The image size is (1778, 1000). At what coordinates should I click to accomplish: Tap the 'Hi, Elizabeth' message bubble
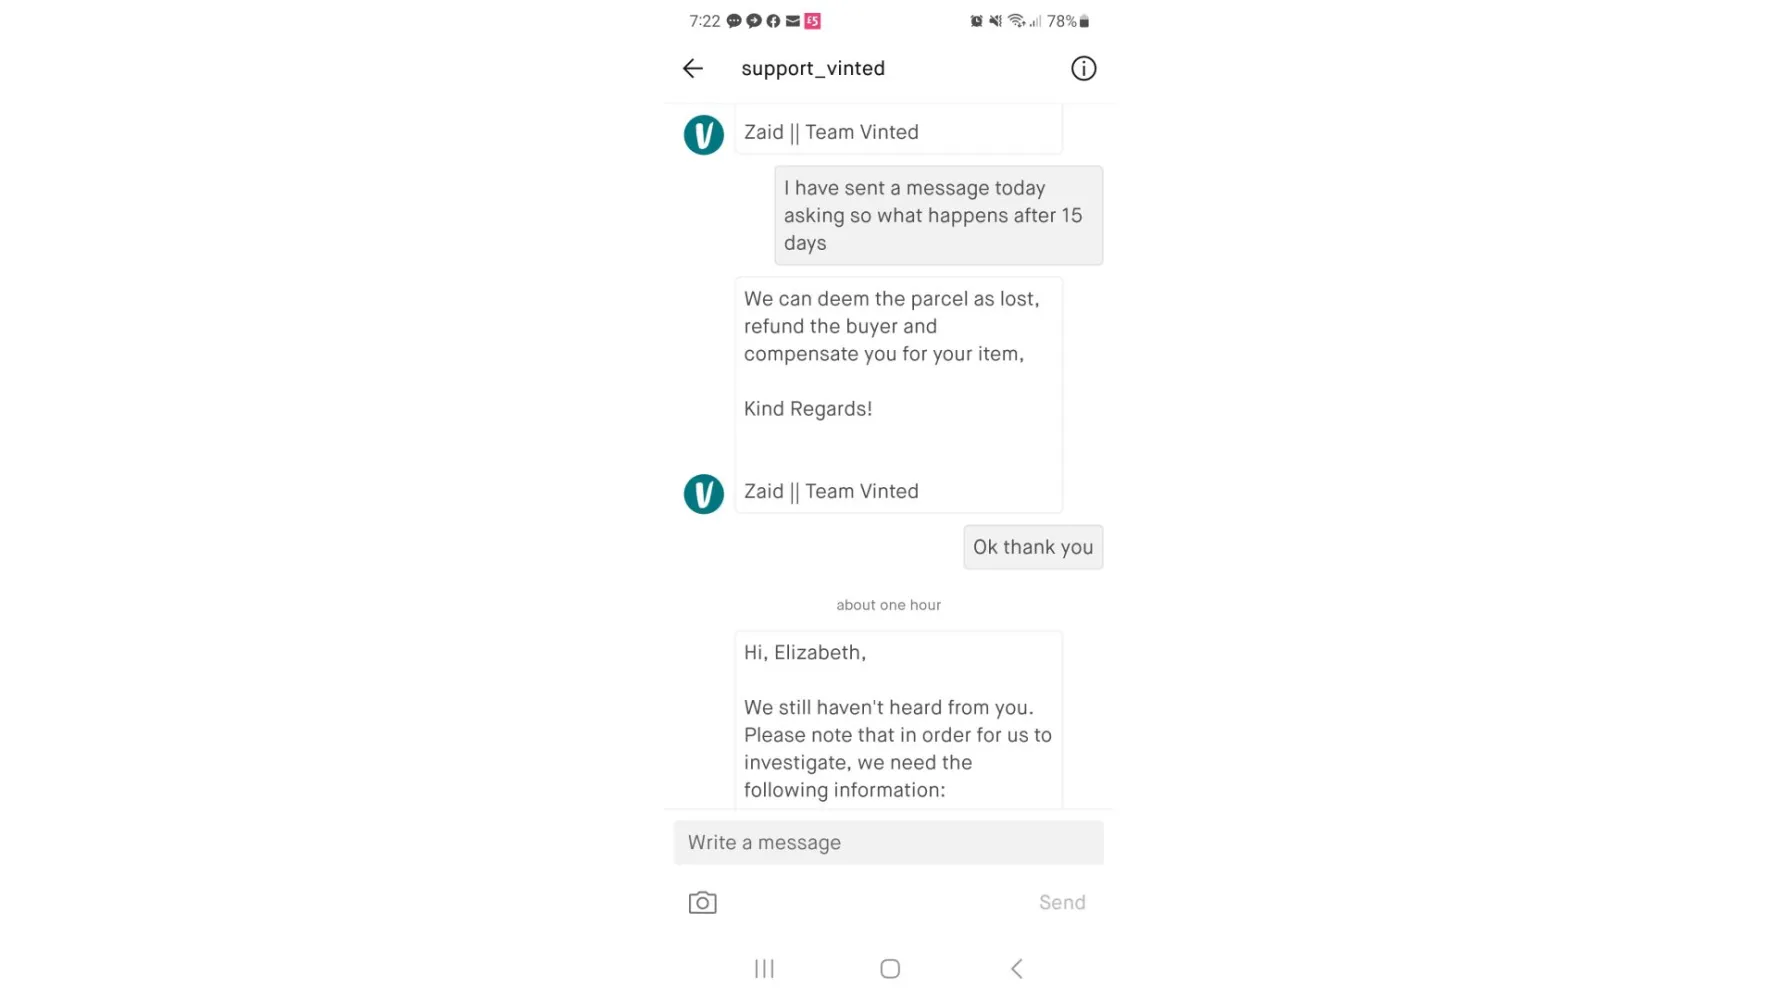(x=898, y=719)
